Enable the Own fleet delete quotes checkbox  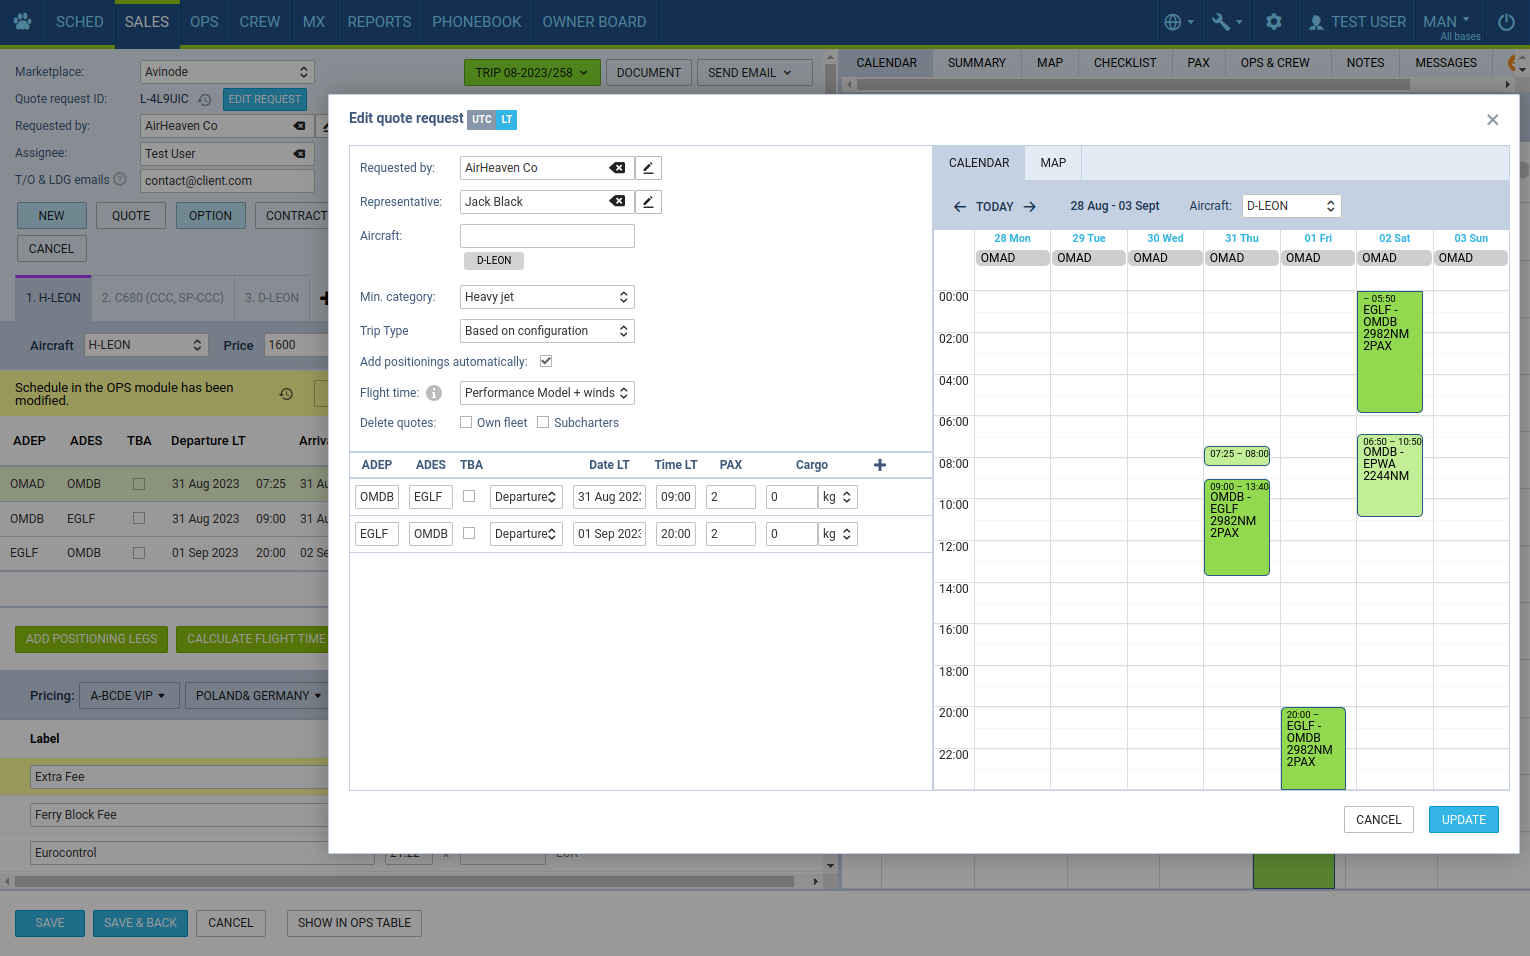click(466, 422)
